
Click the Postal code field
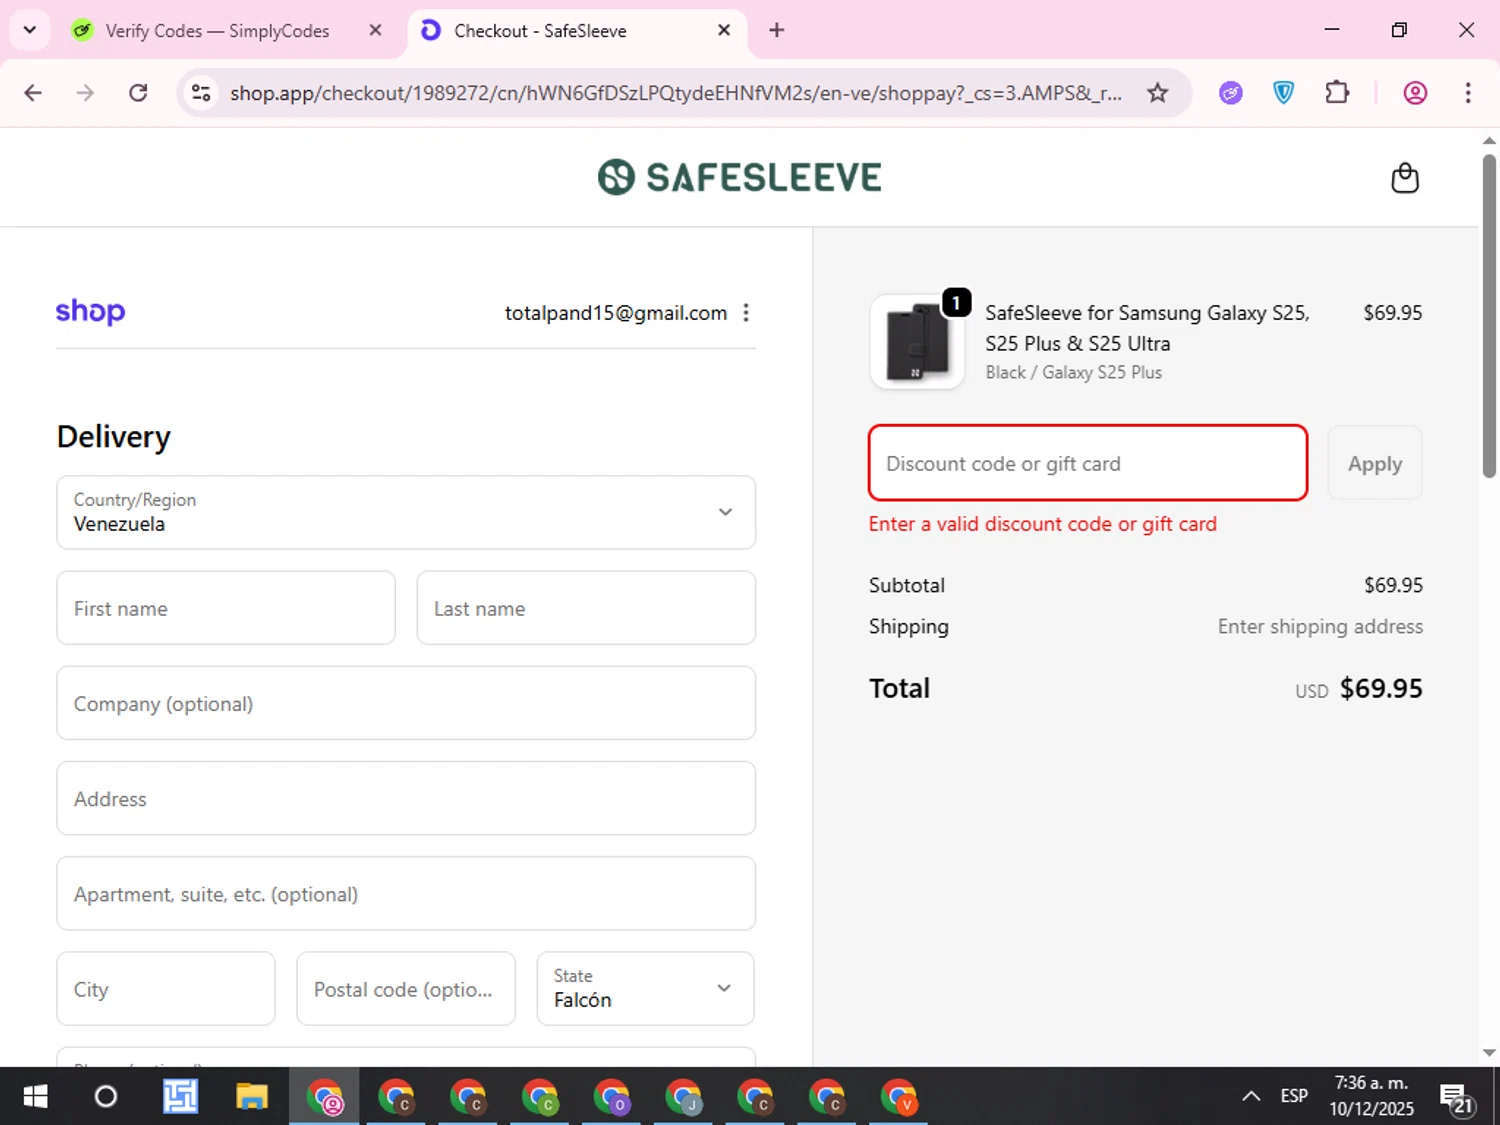406,988
